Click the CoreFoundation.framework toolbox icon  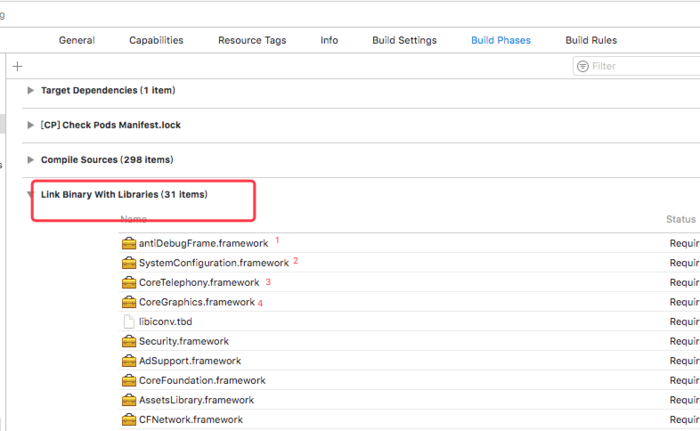pyautogui.click(x=128, y=380)
